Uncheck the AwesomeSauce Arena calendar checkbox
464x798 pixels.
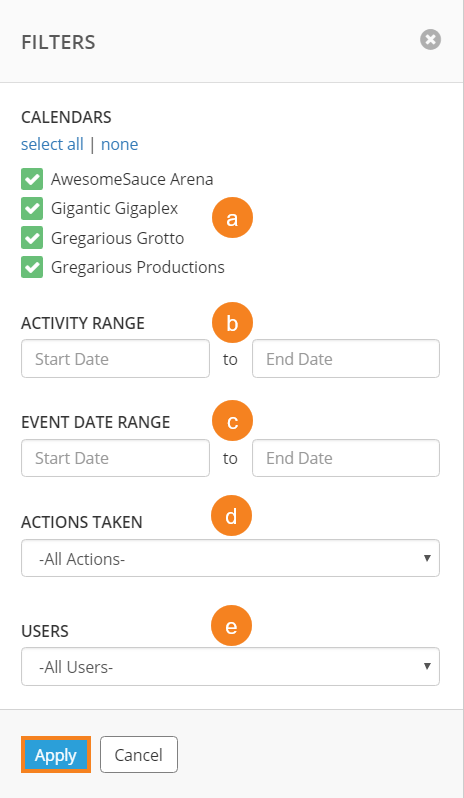coord(32,179)
